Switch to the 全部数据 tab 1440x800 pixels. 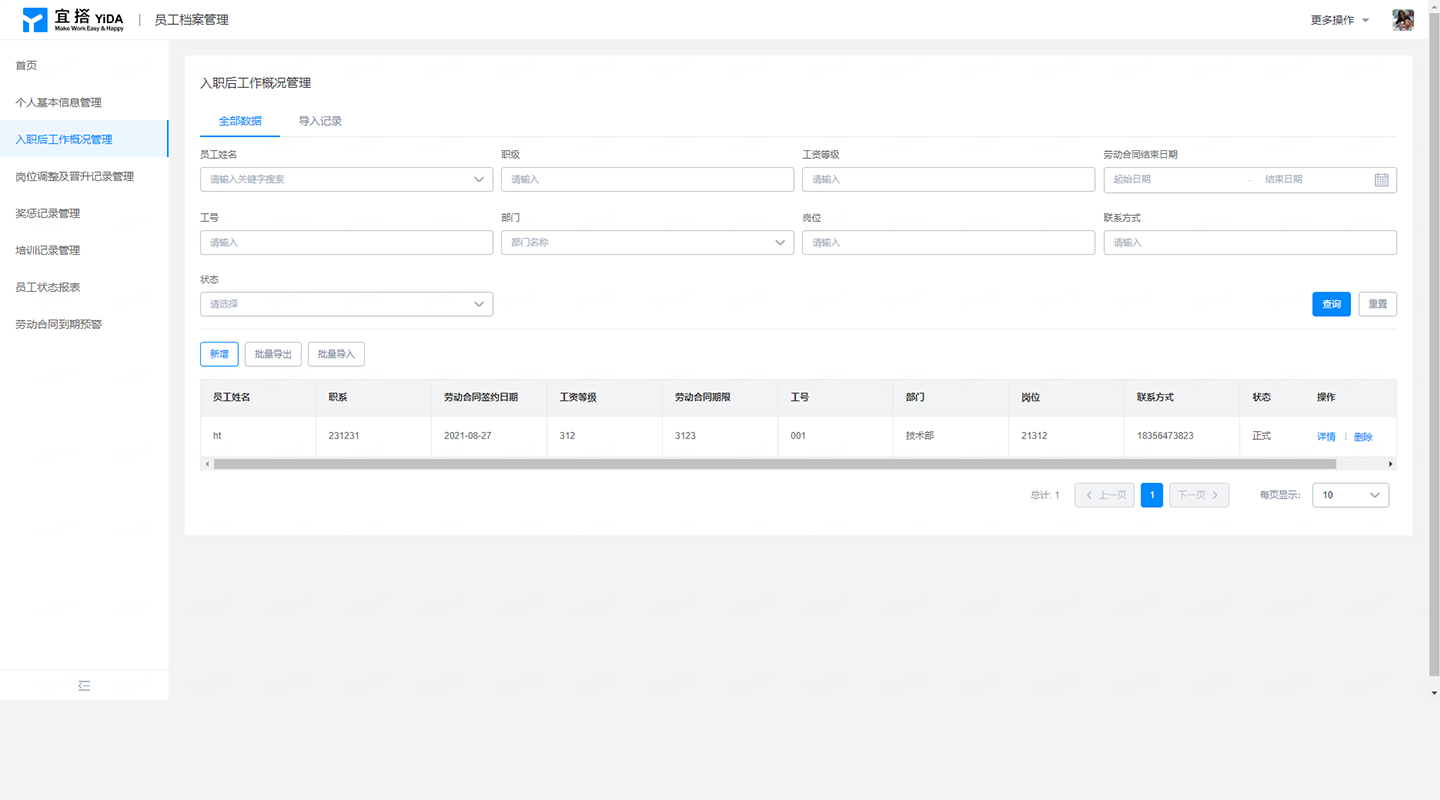coord(240,121)
